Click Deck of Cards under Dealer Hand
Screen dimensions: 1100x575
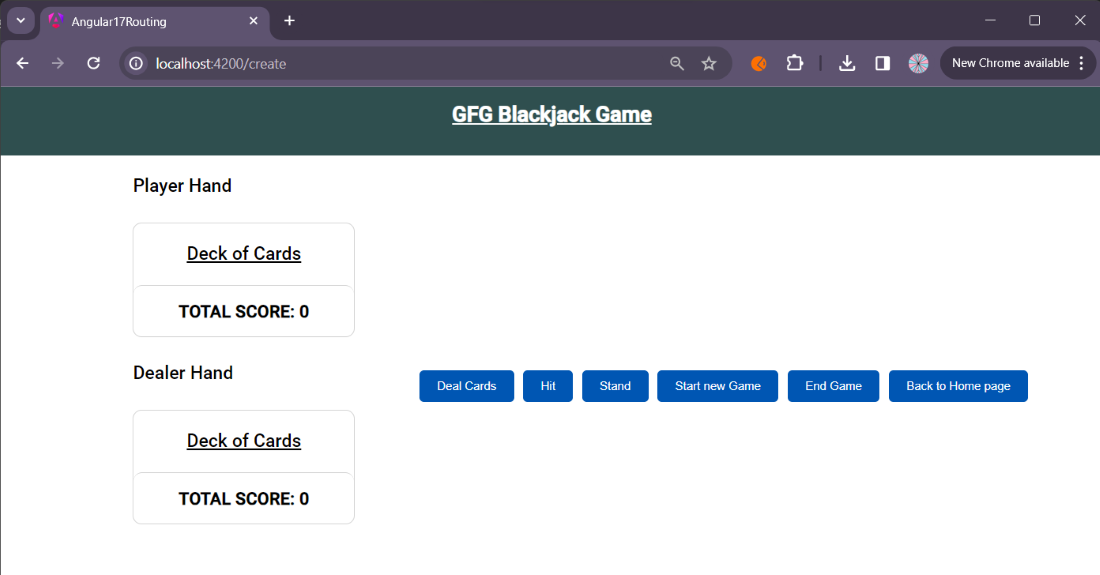pyautogui.click(x=244, y=441)
